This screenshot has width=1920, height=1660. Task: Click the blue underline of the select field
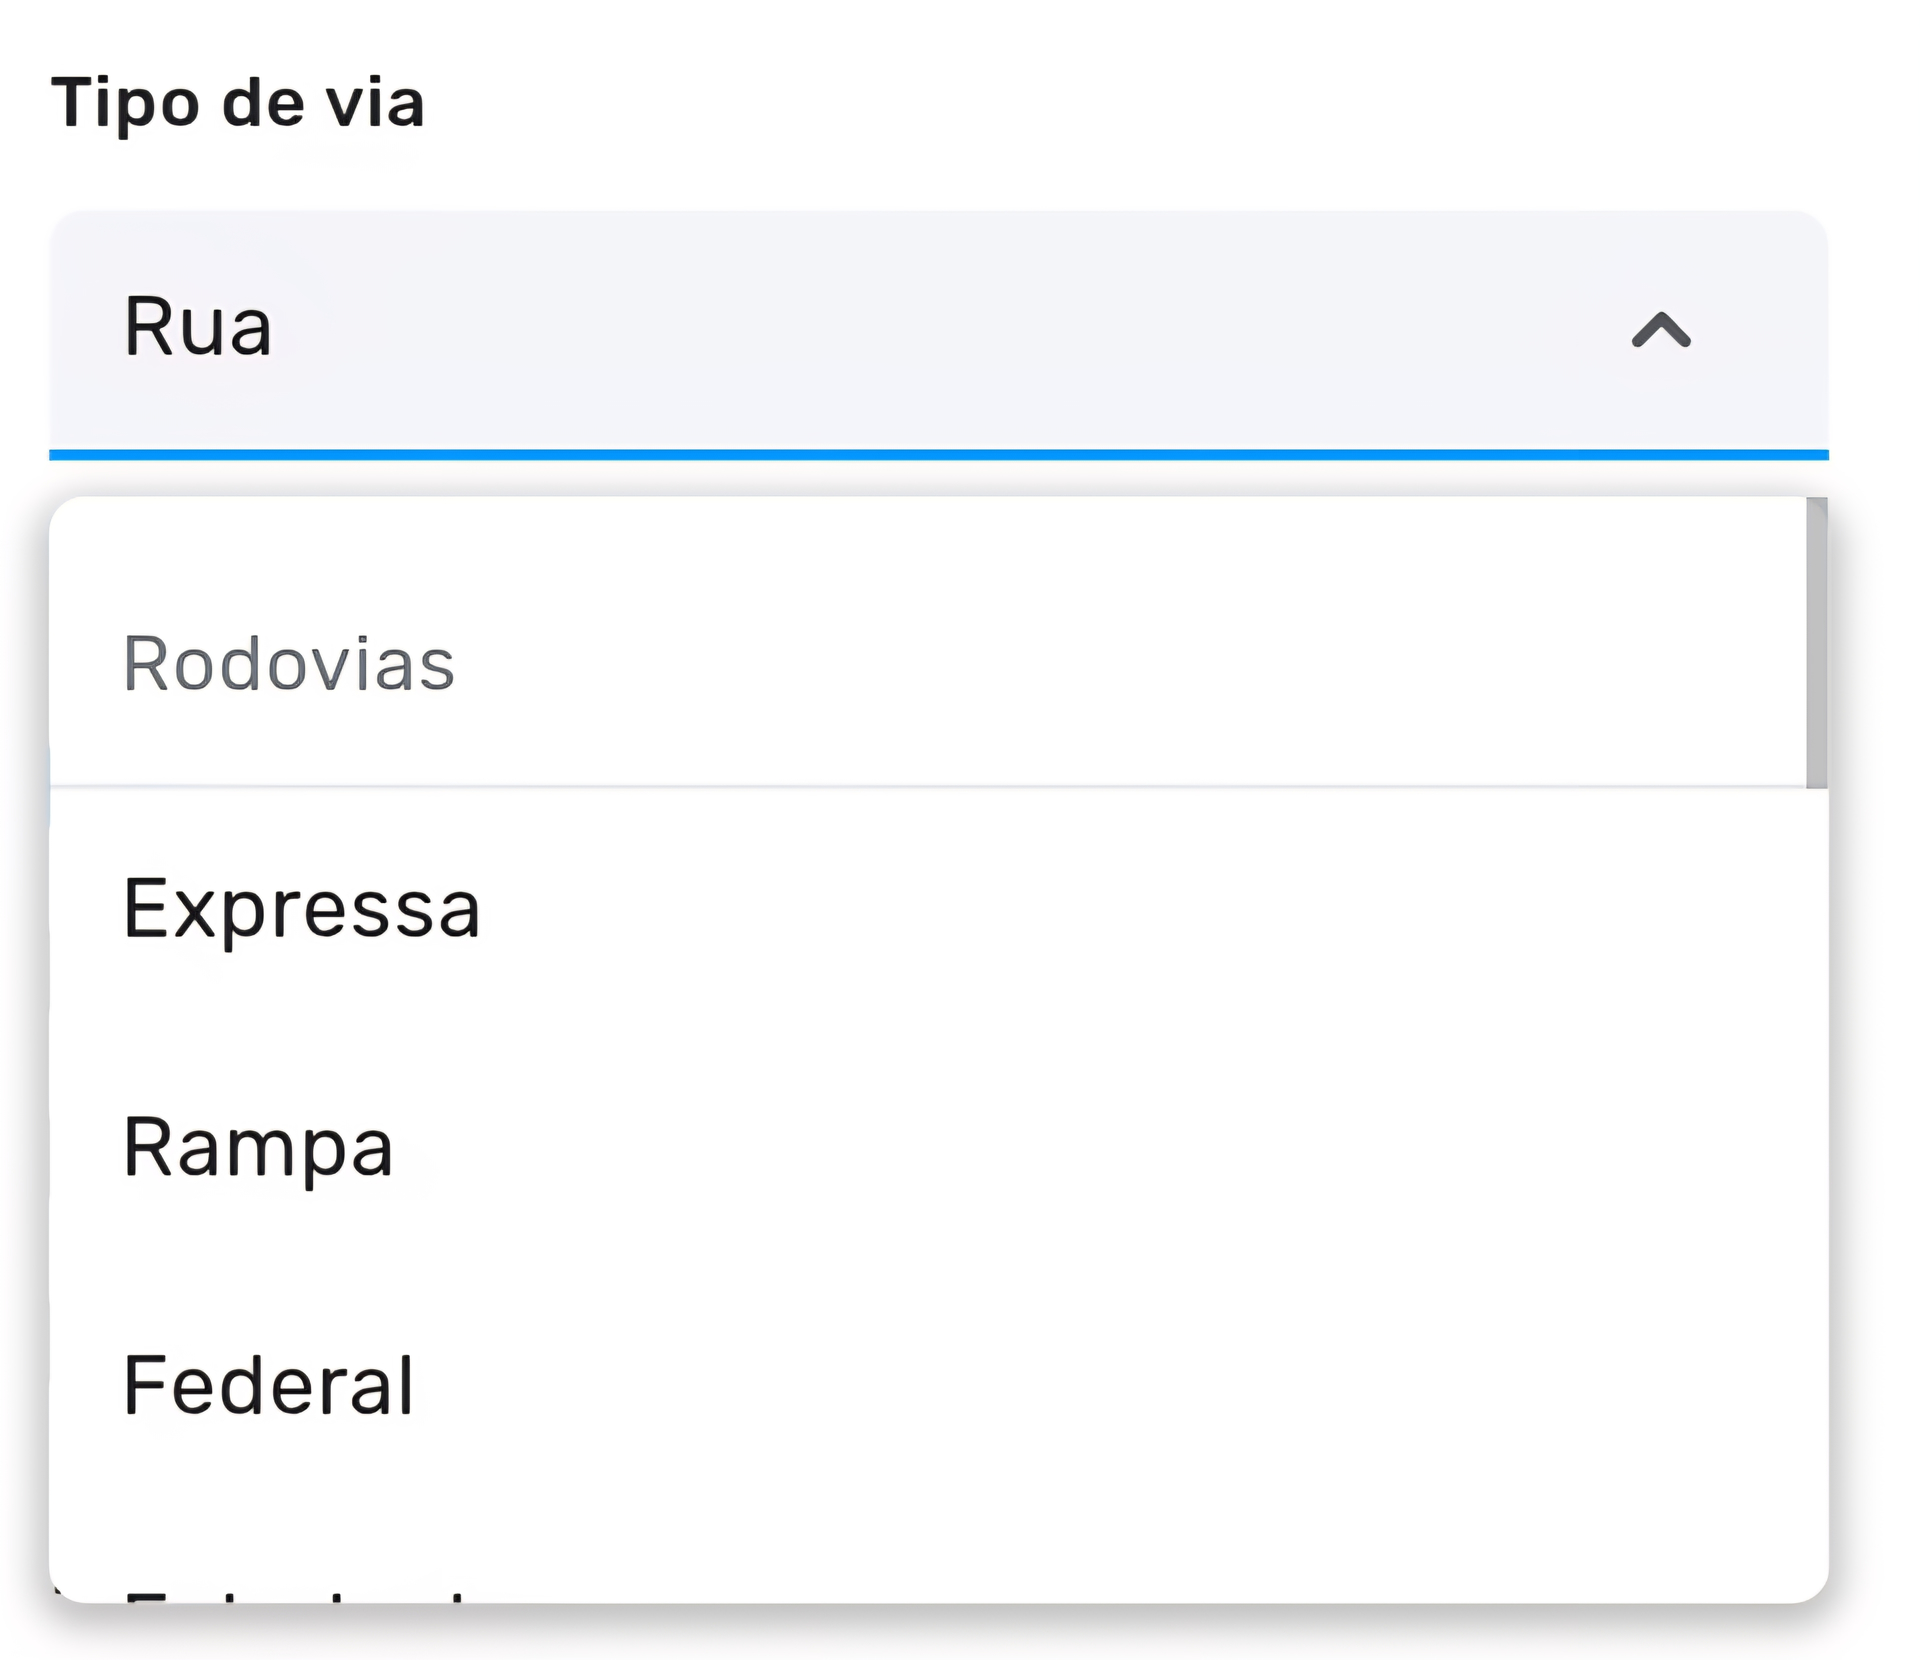[938, 455]
